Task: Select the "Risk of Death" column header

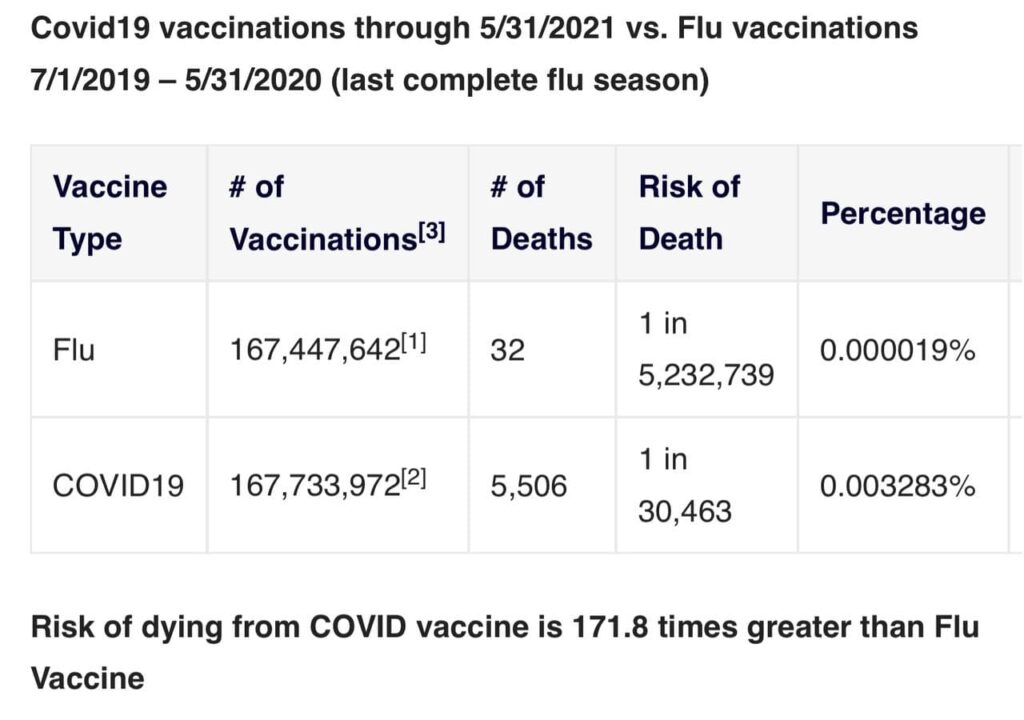Action: pyautogui.click(x=689, y=213)
